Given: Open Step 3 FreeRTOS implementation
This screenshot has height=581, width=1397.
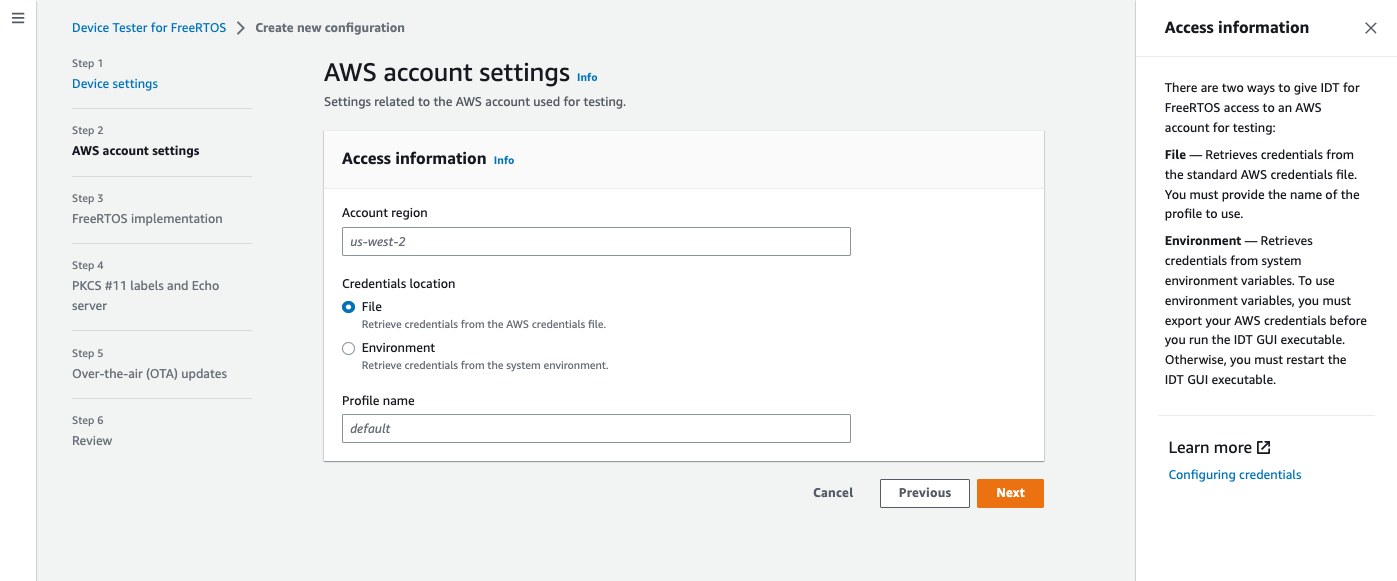Looking at the screenshot, I should click(x=147, y=218).
